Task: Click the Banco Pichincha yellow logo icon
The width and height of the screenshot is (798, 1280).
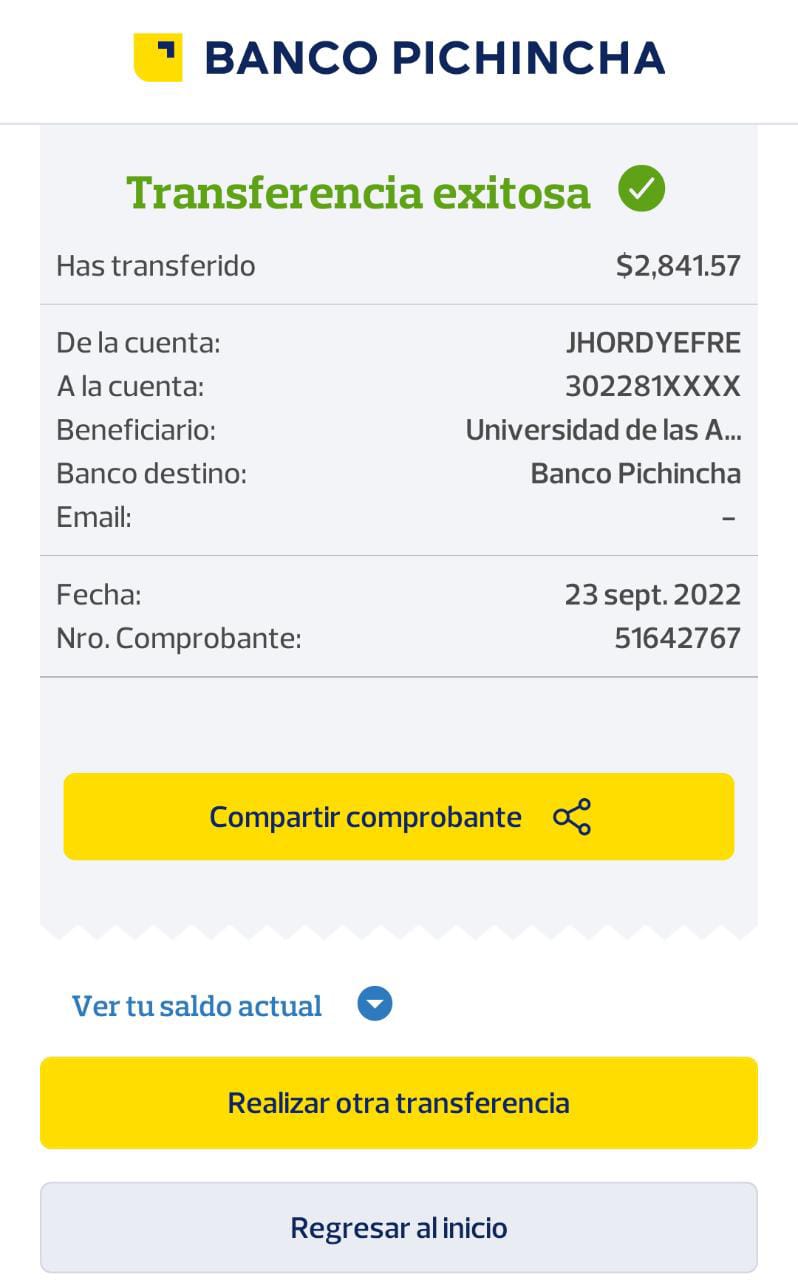Action: pos(158,57)
